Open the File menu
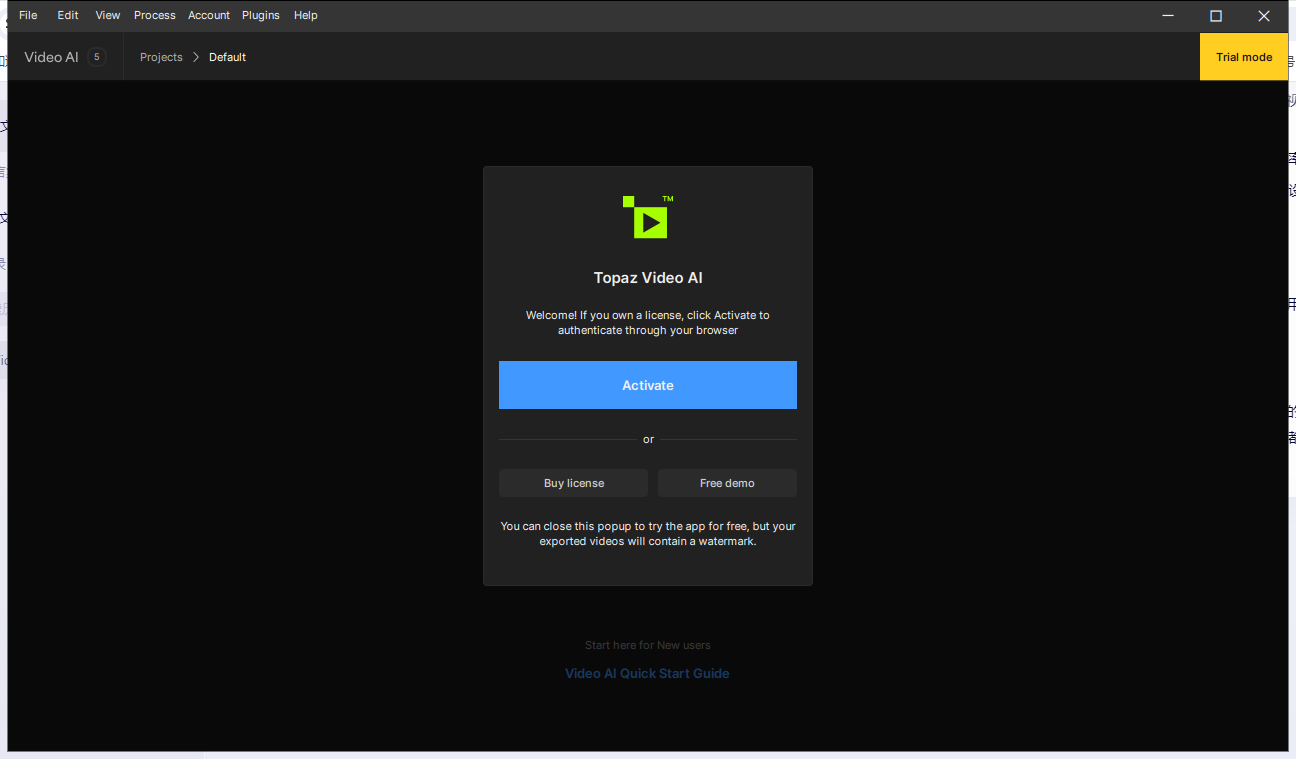This screenshot has height=759, width=1296. [28, 15]
